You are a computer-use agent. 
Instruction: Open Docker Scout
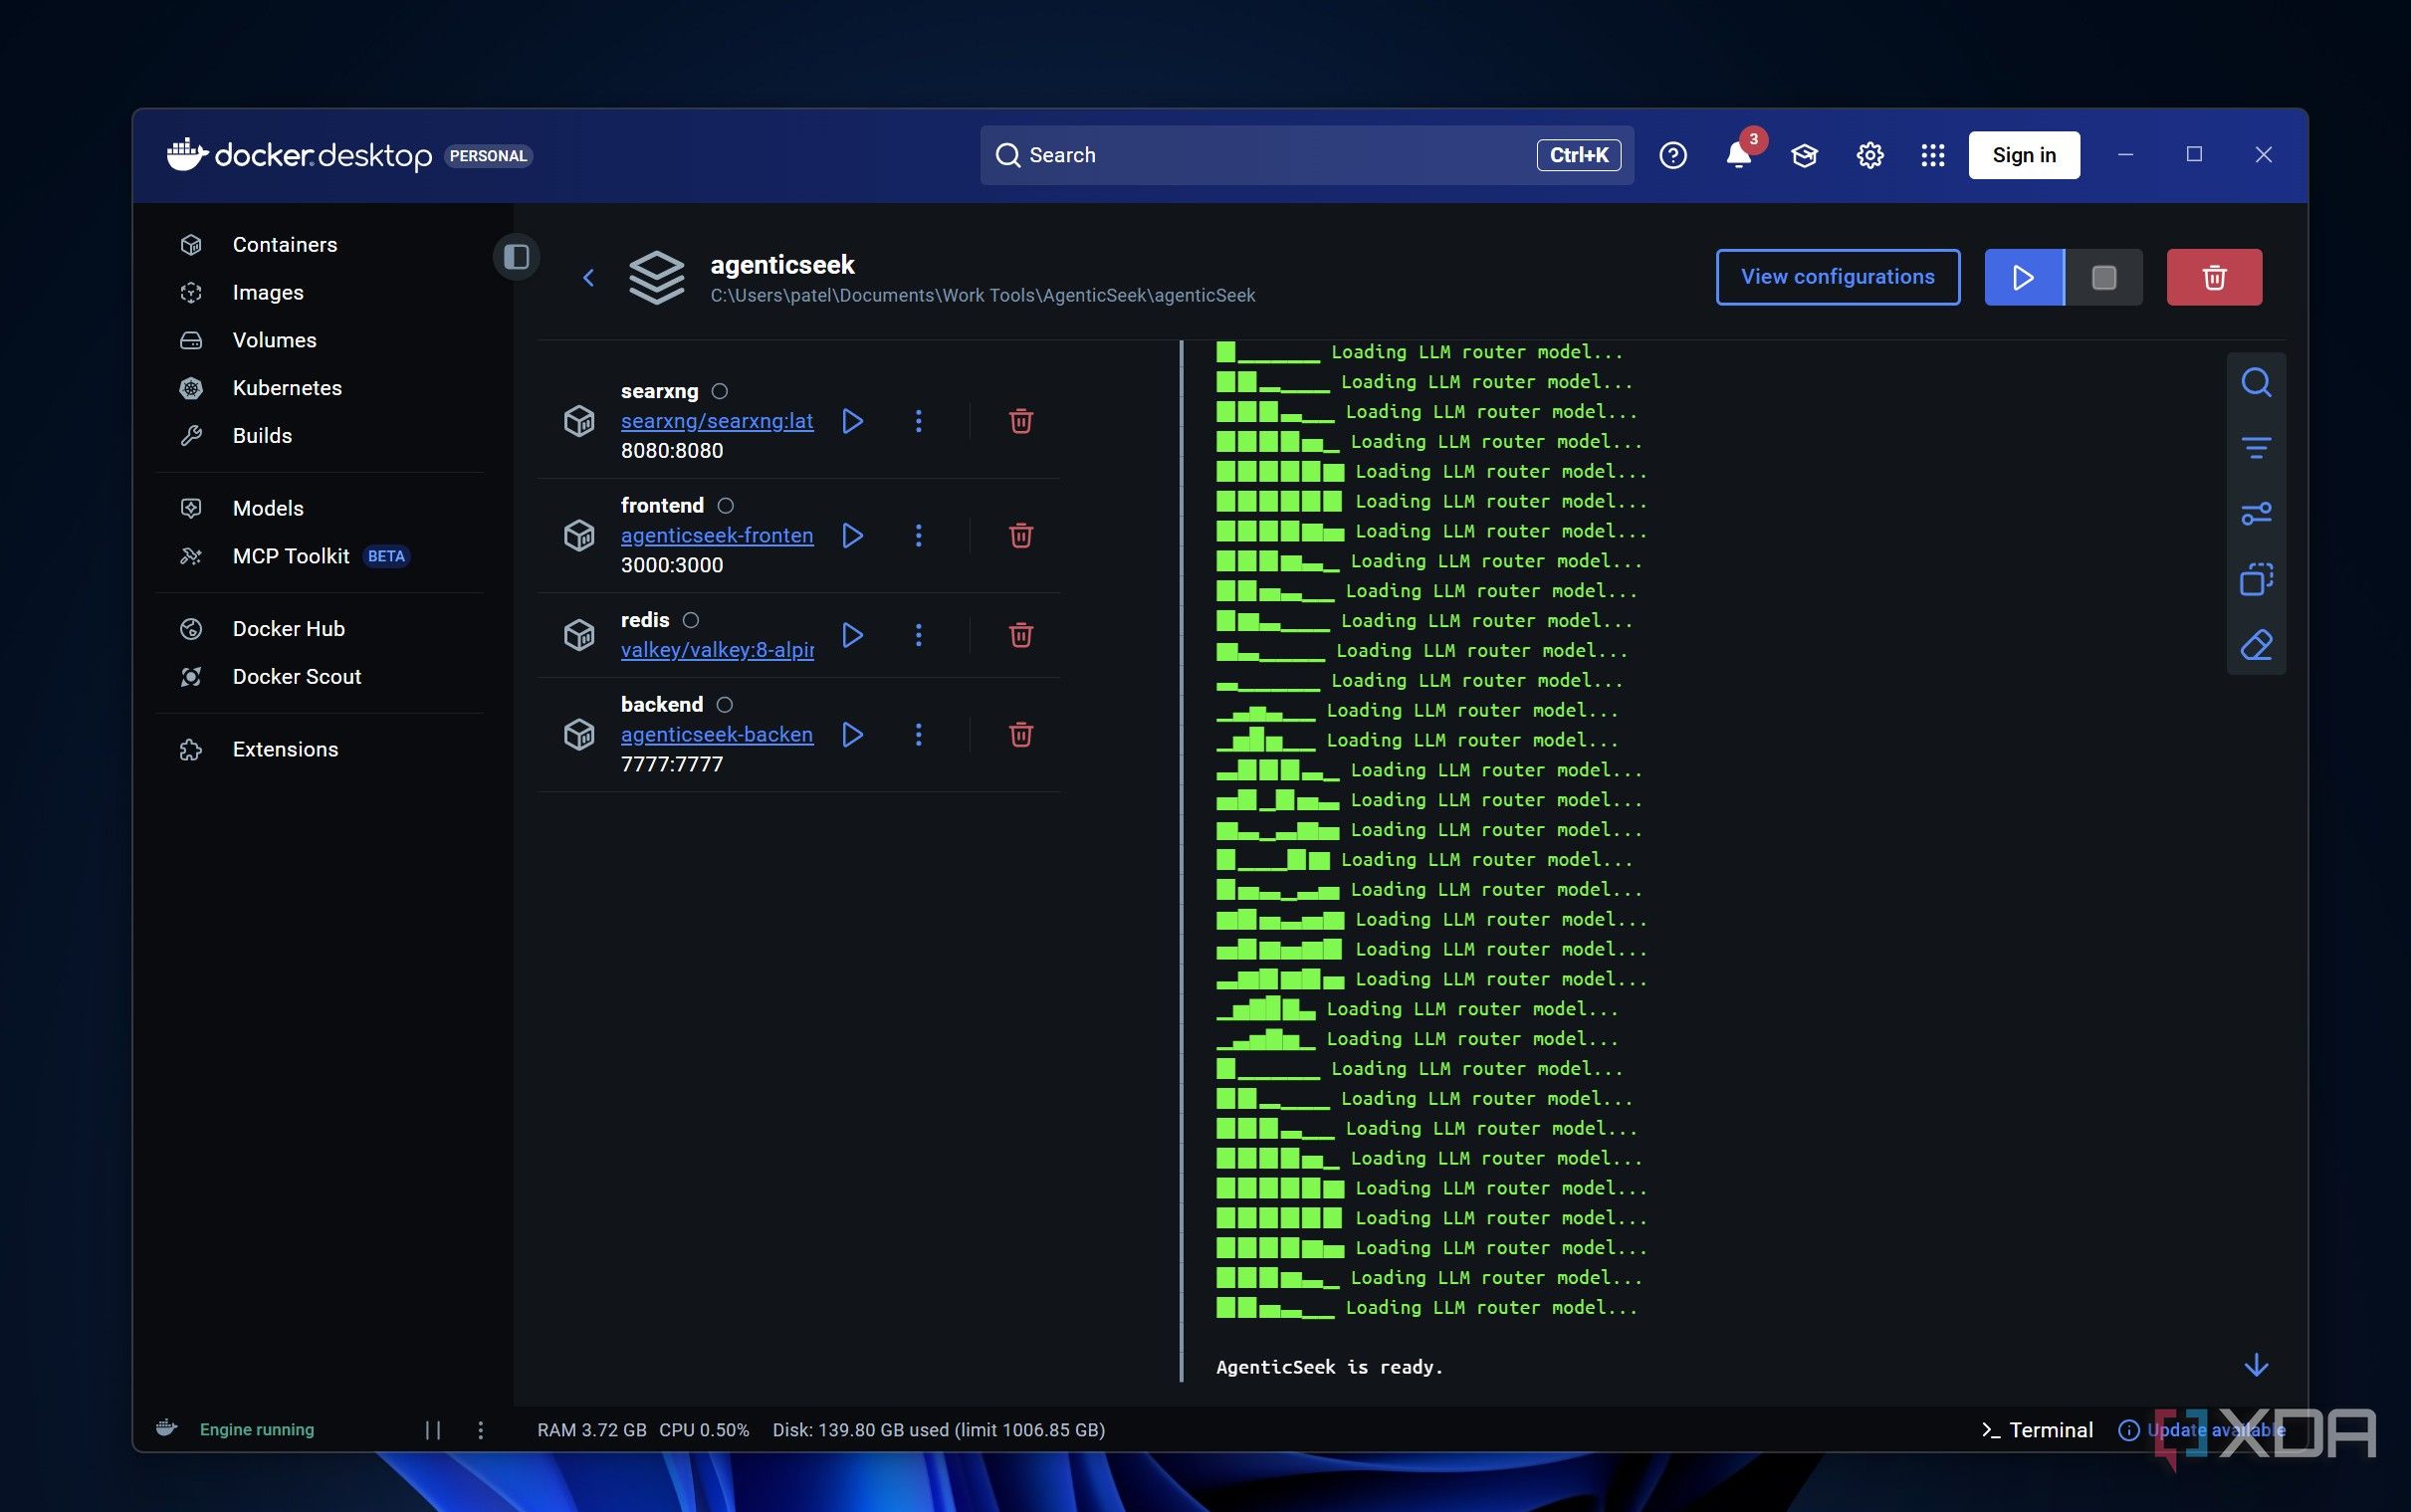[296, 677]
